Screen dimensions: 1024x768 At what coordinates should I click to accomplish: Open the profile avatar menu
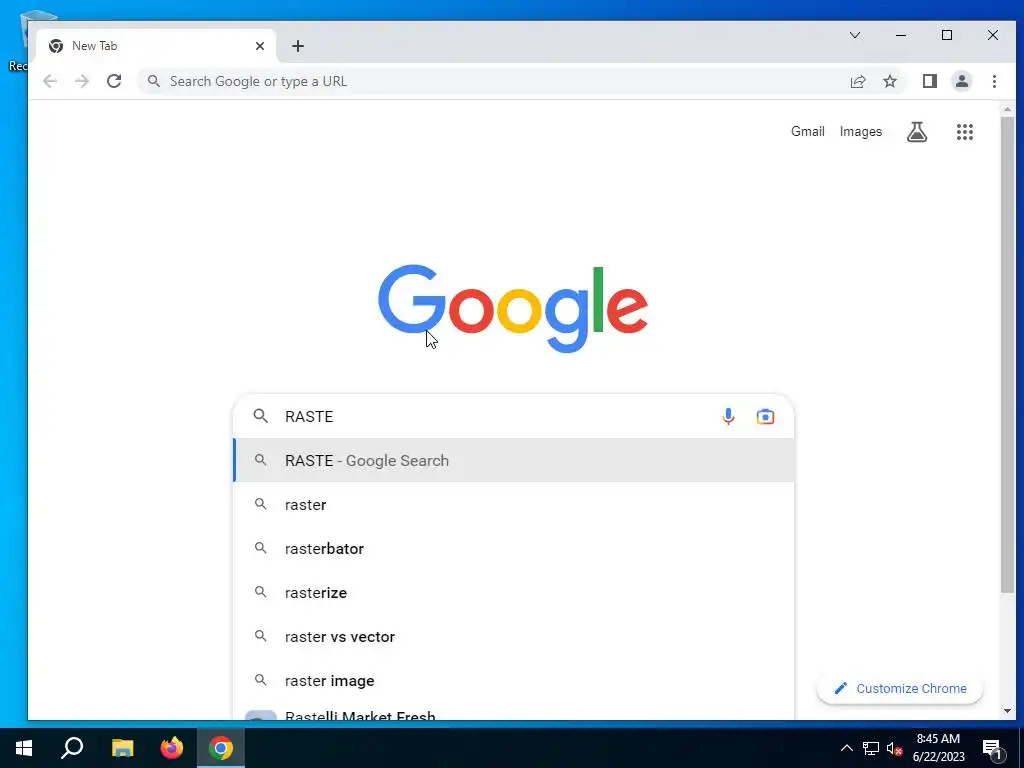coord(961,81)
